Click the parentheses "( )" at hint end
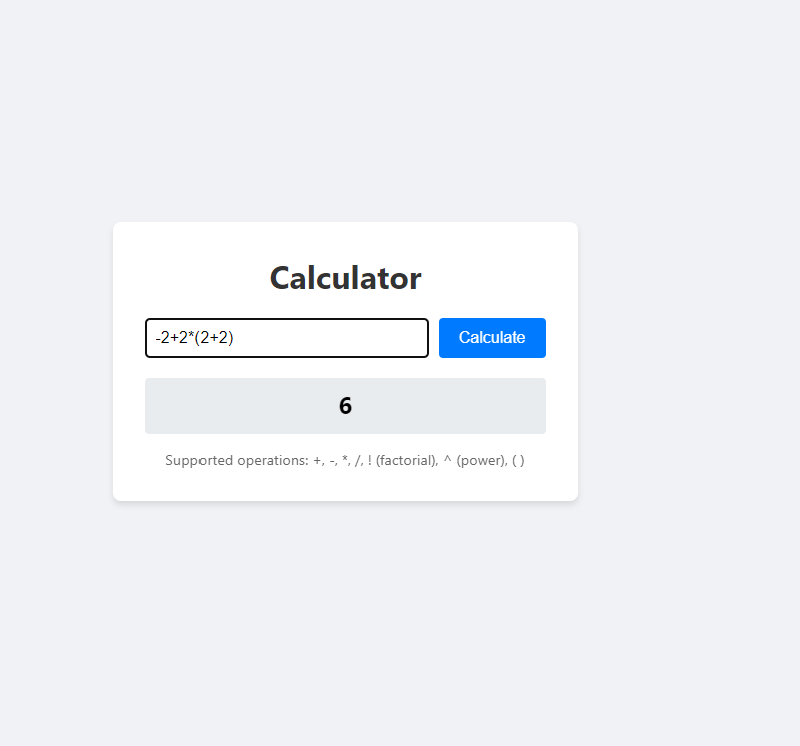Screen dimensions: 800x746 coord(518,461)
